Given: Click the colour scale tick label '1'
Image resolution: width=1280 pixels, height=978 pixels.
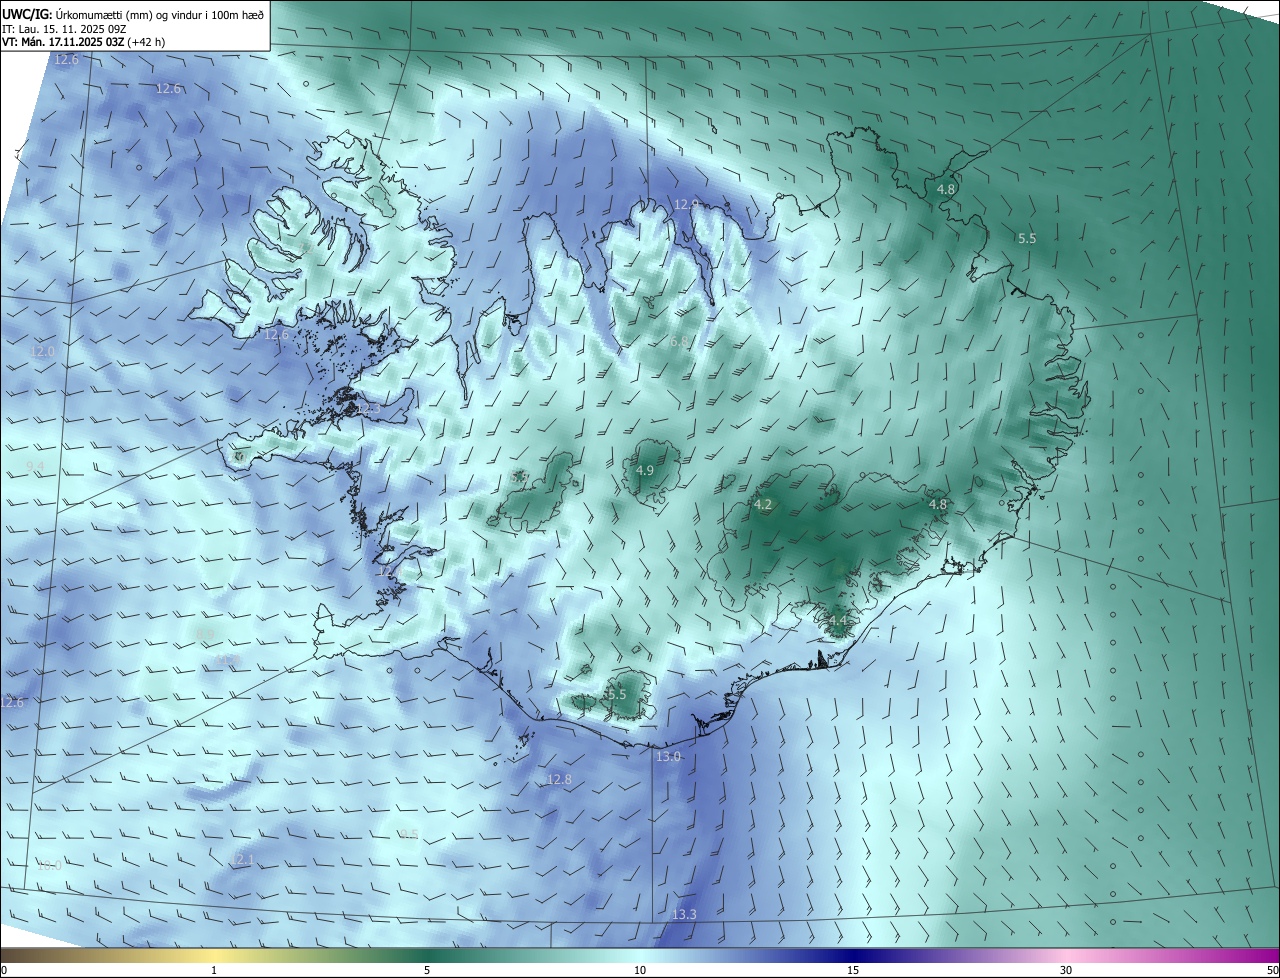Looking at the screenshot, I should tap(214, 970).
